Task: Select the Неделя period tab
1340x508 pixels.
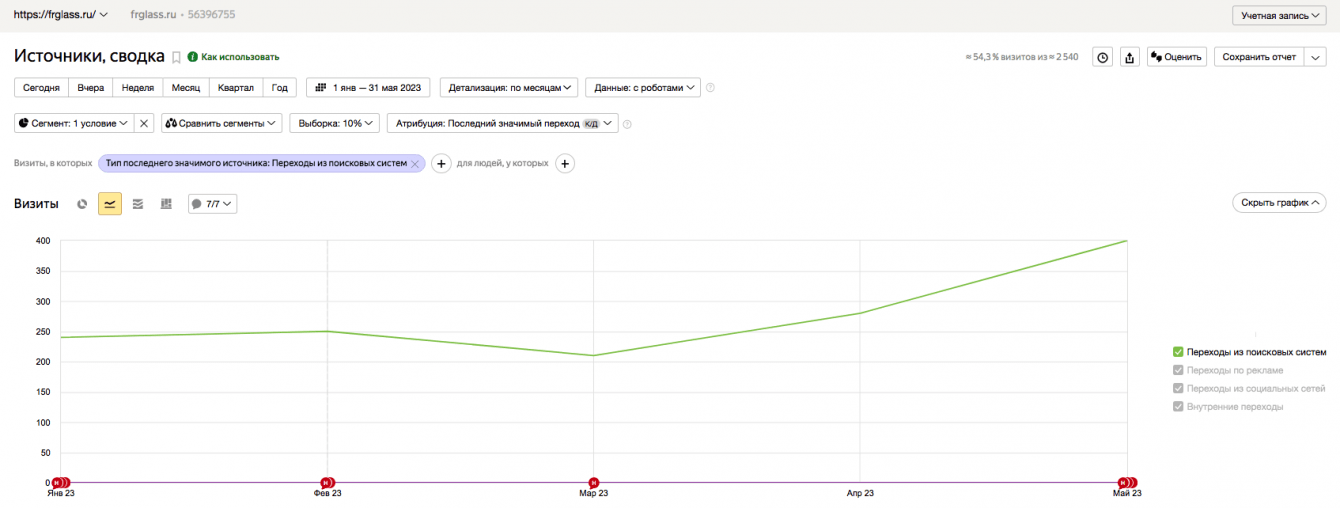Action: pos(138,88)
